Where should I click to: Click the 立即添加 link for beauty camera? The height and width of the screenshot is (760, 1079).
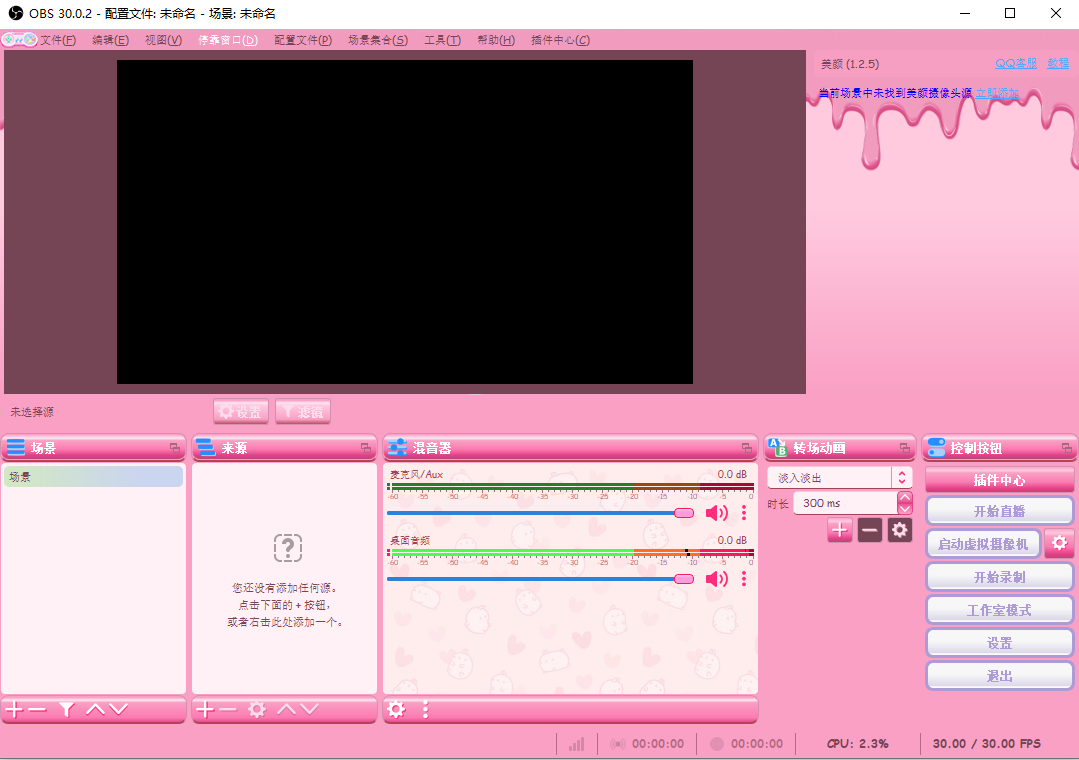[997, 93]
